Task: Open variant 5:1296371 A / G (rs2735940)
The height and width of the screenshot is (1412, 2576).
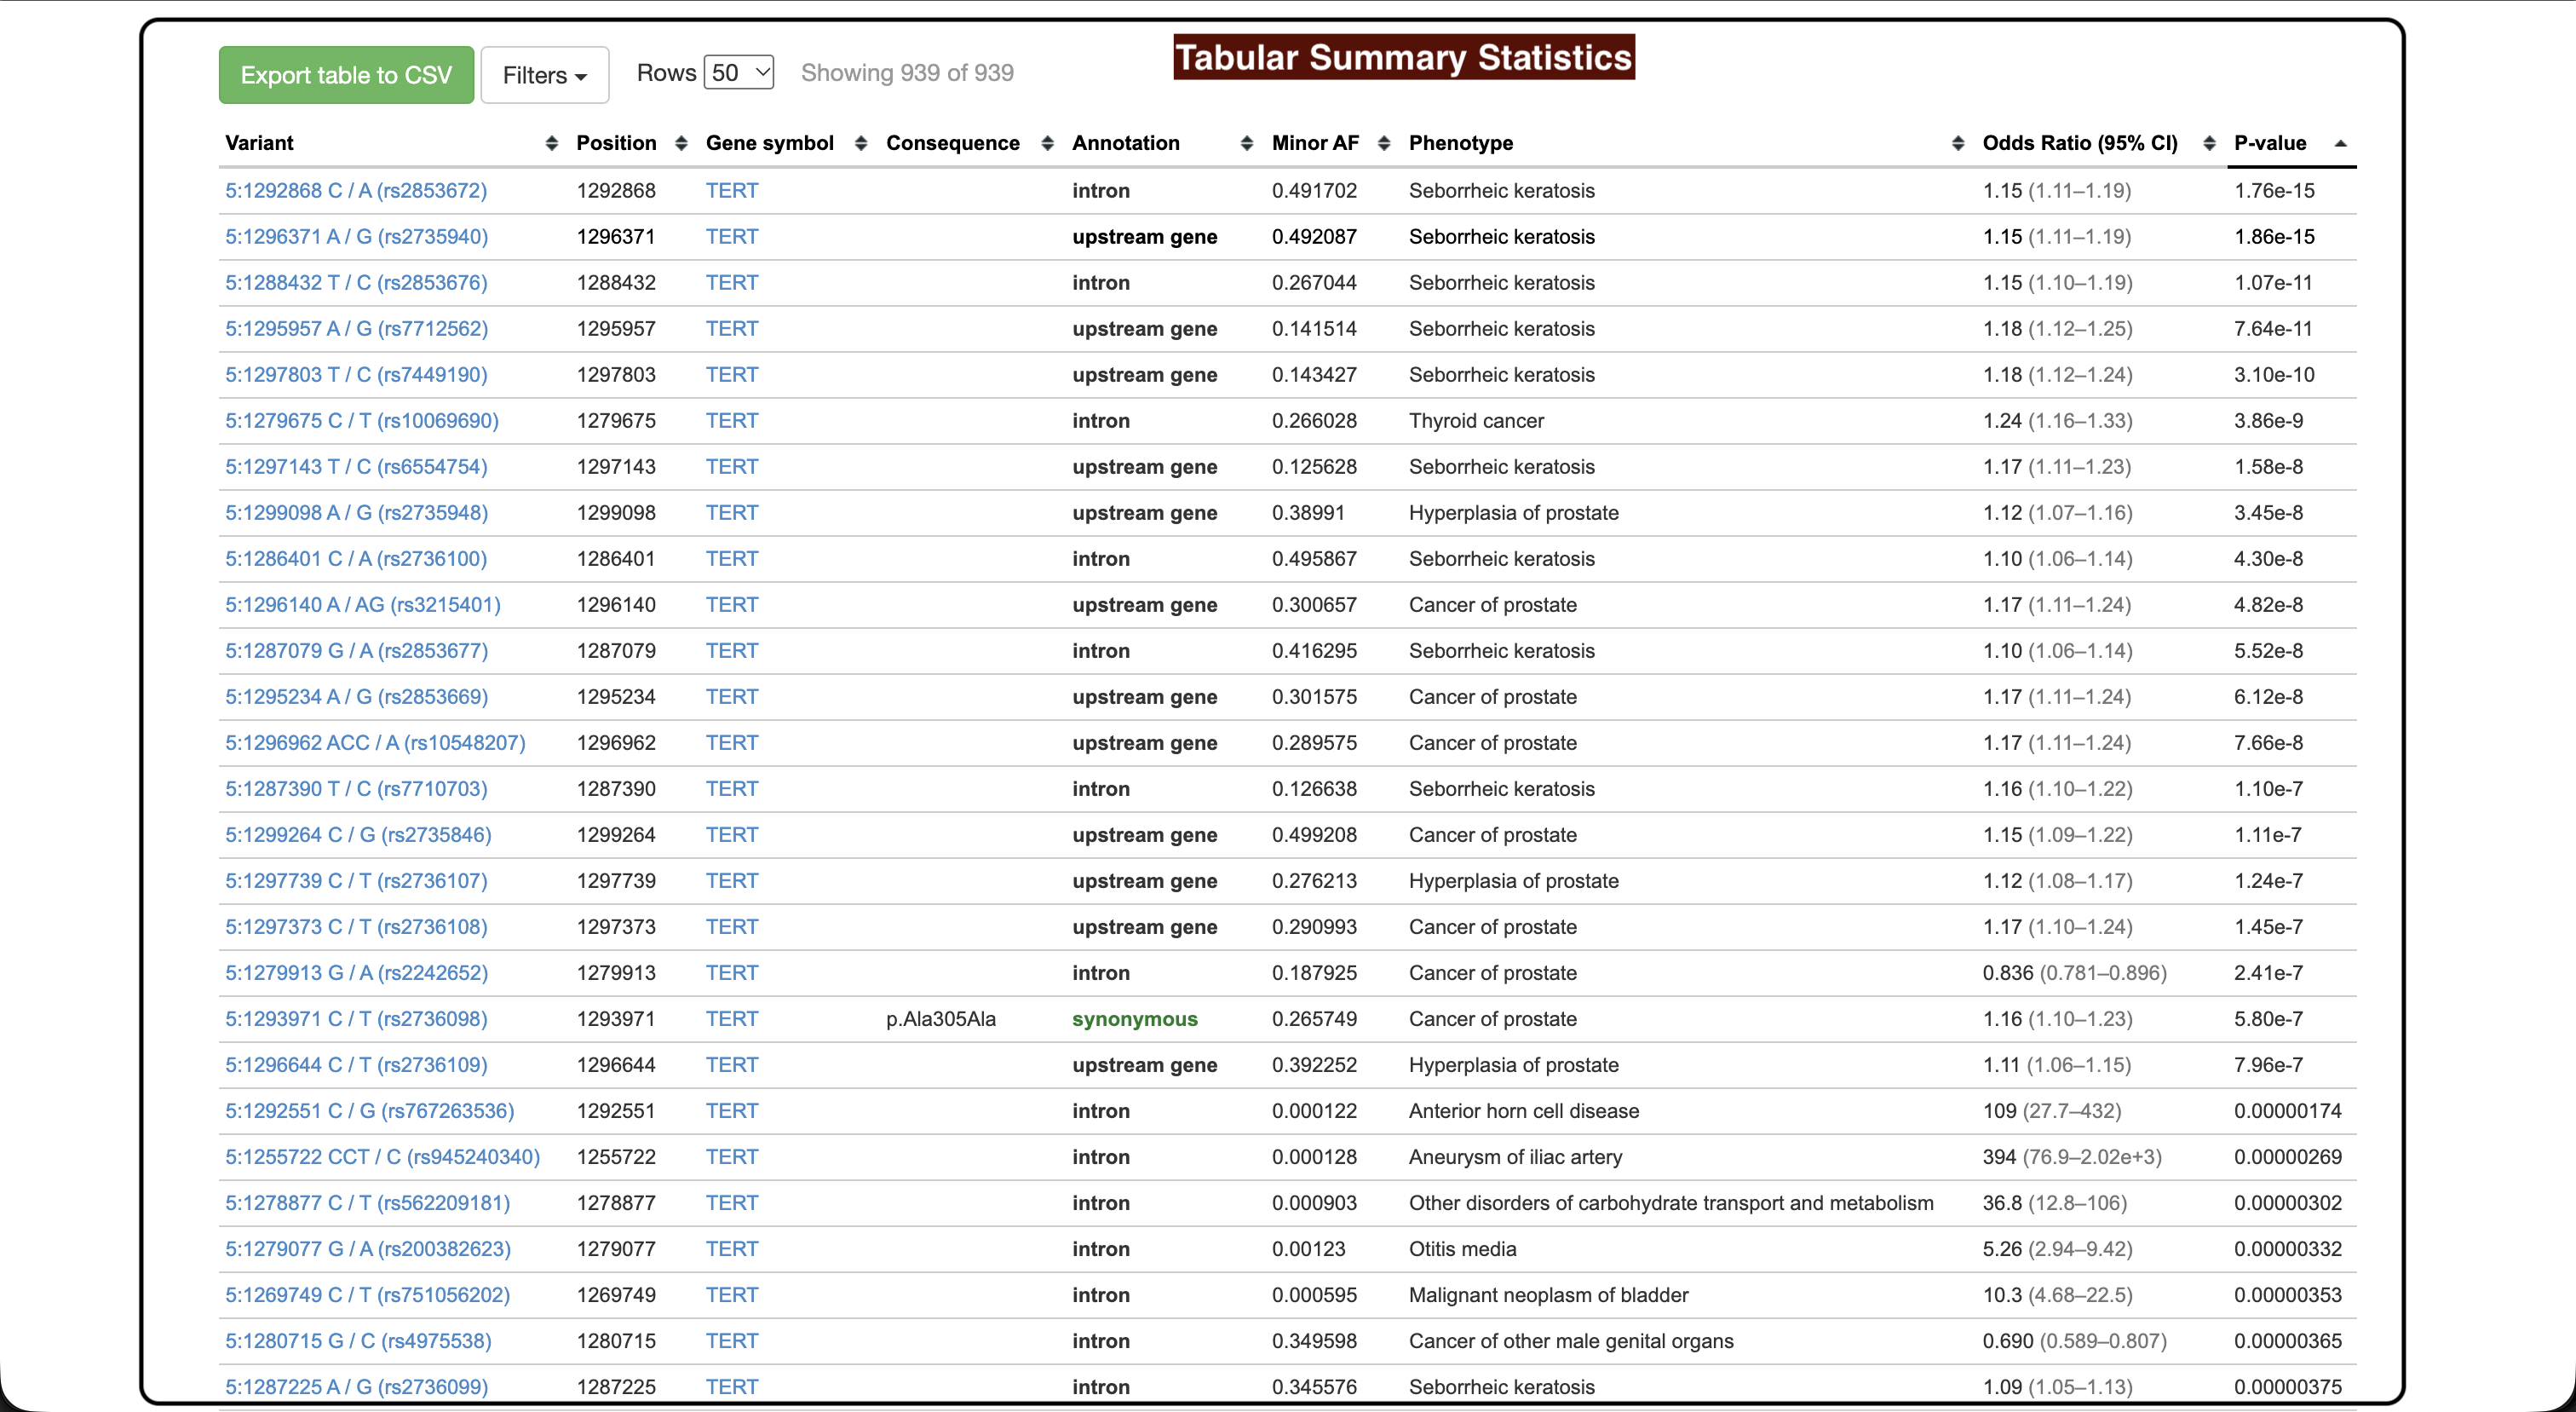Action: click(x=356, y=237)
